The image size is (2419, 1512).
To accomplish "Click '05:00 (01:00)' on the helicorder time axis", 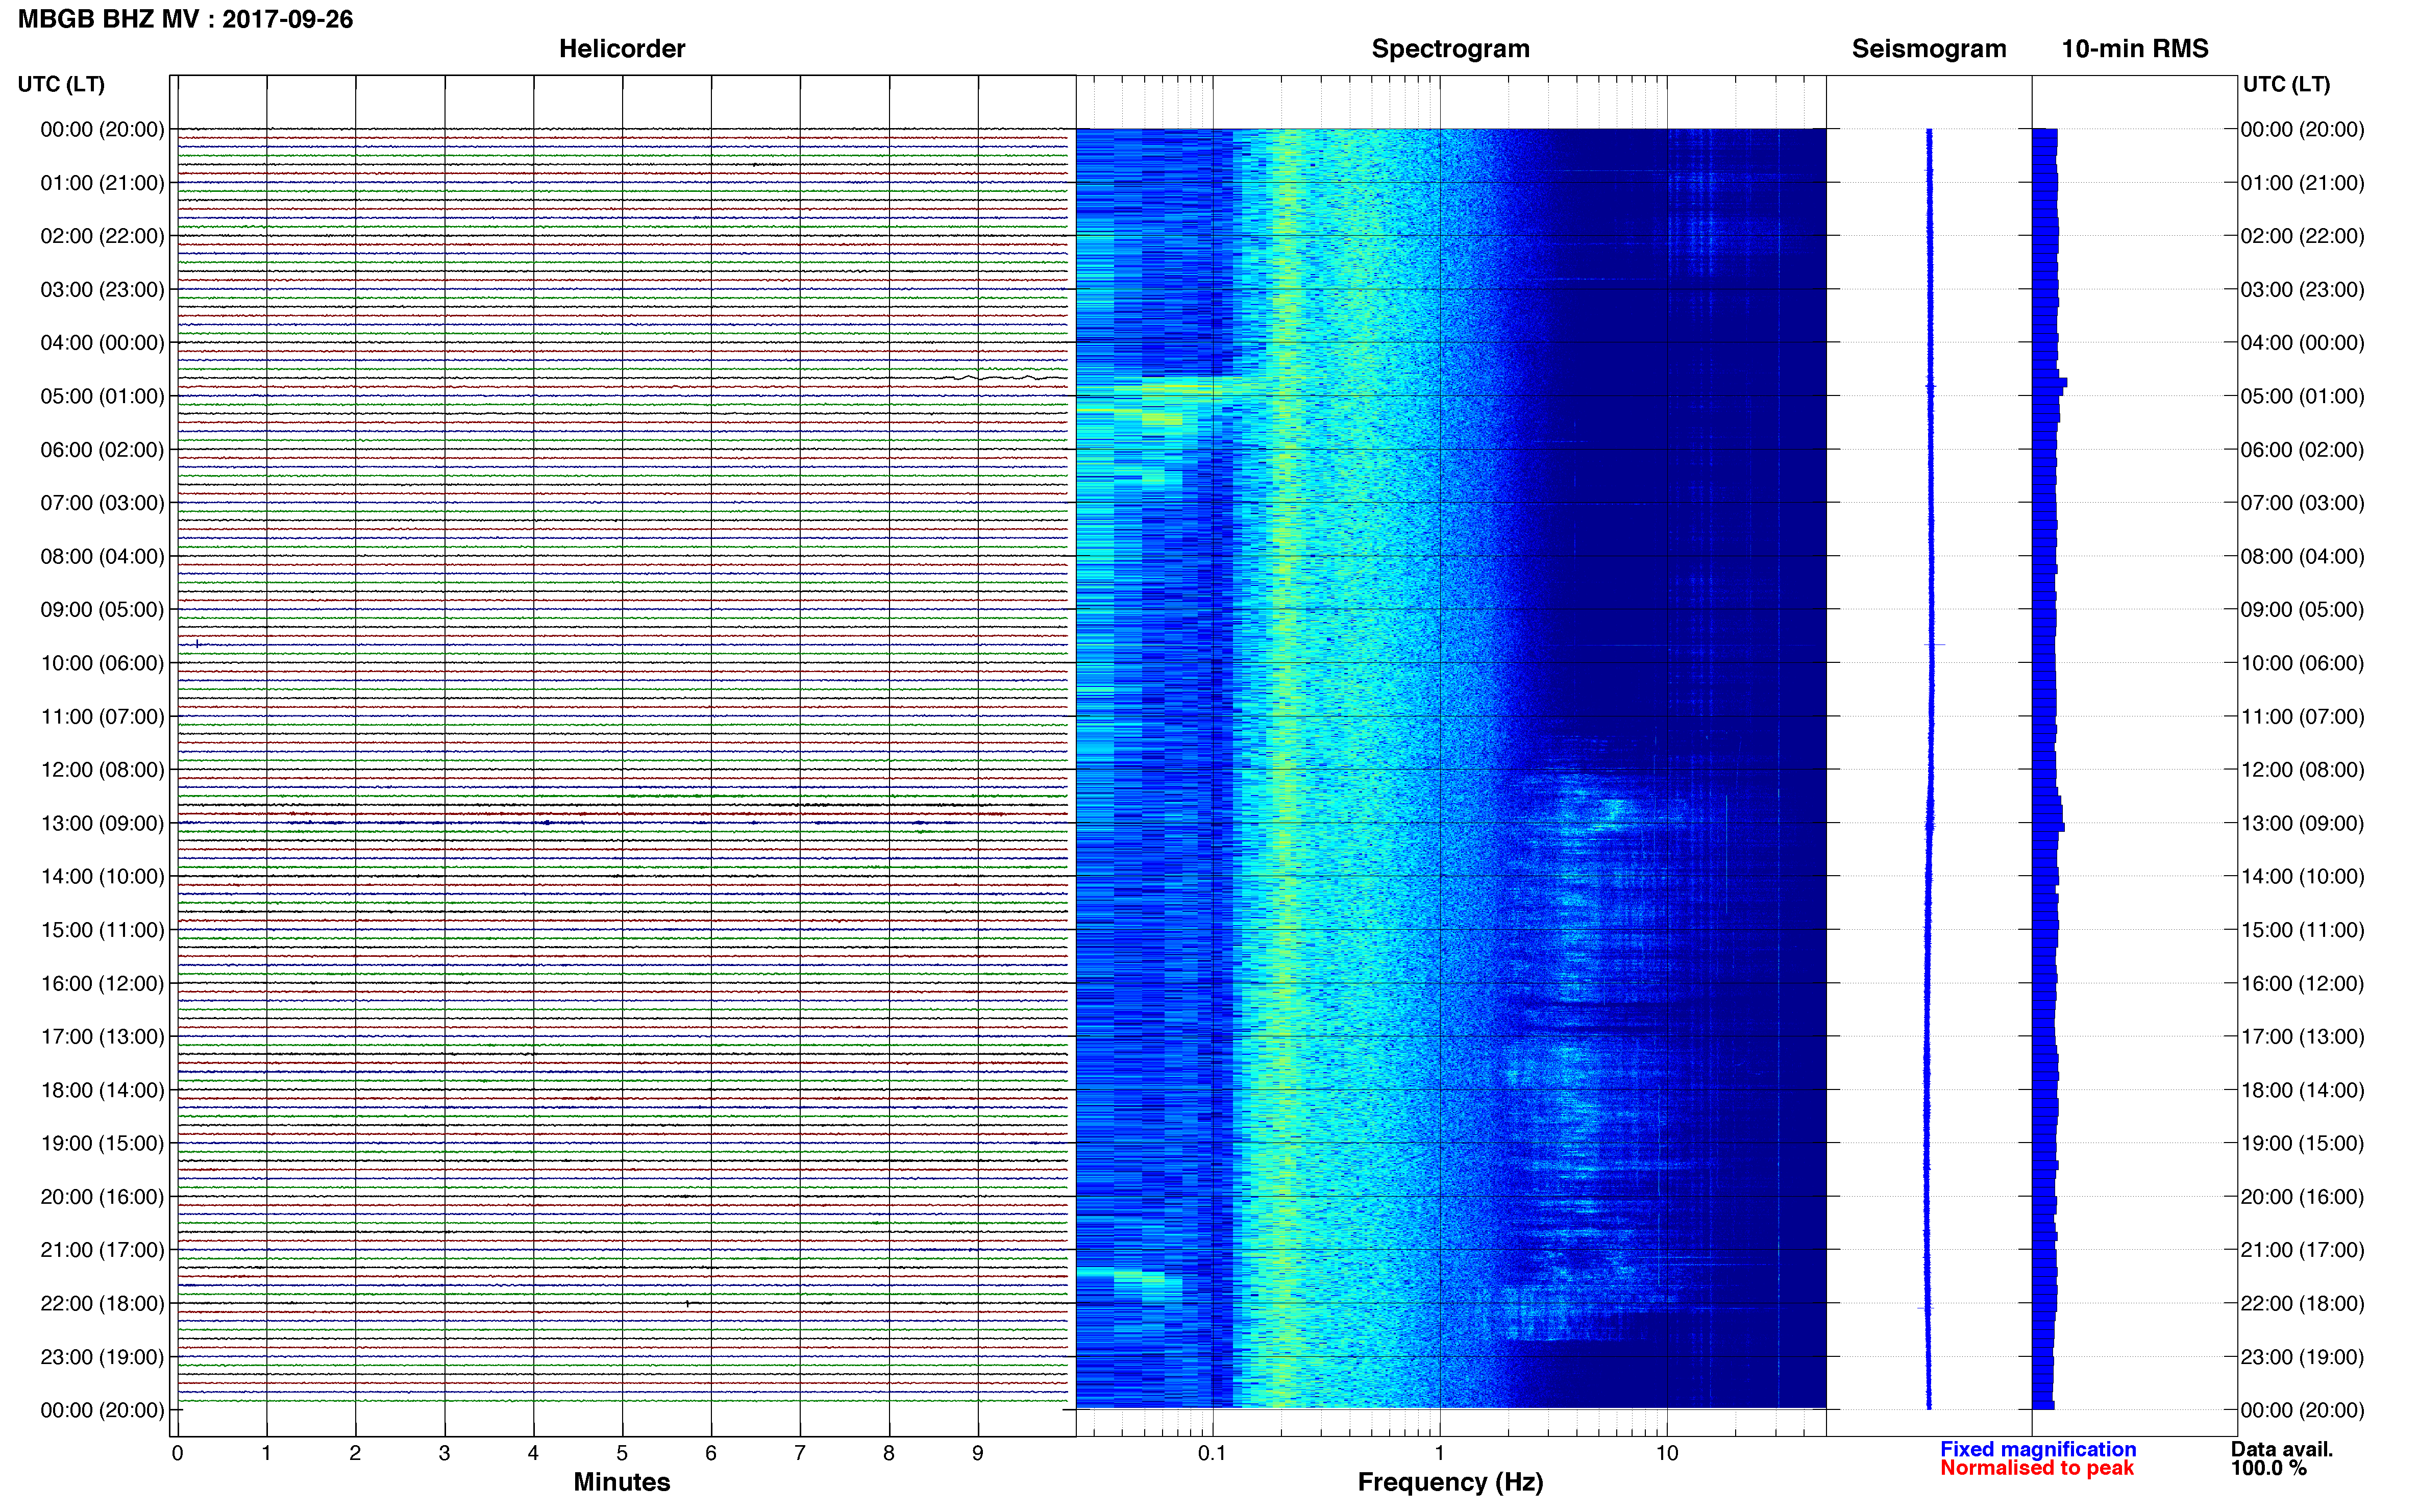I will pyautogui.click(x=102, y=396).
